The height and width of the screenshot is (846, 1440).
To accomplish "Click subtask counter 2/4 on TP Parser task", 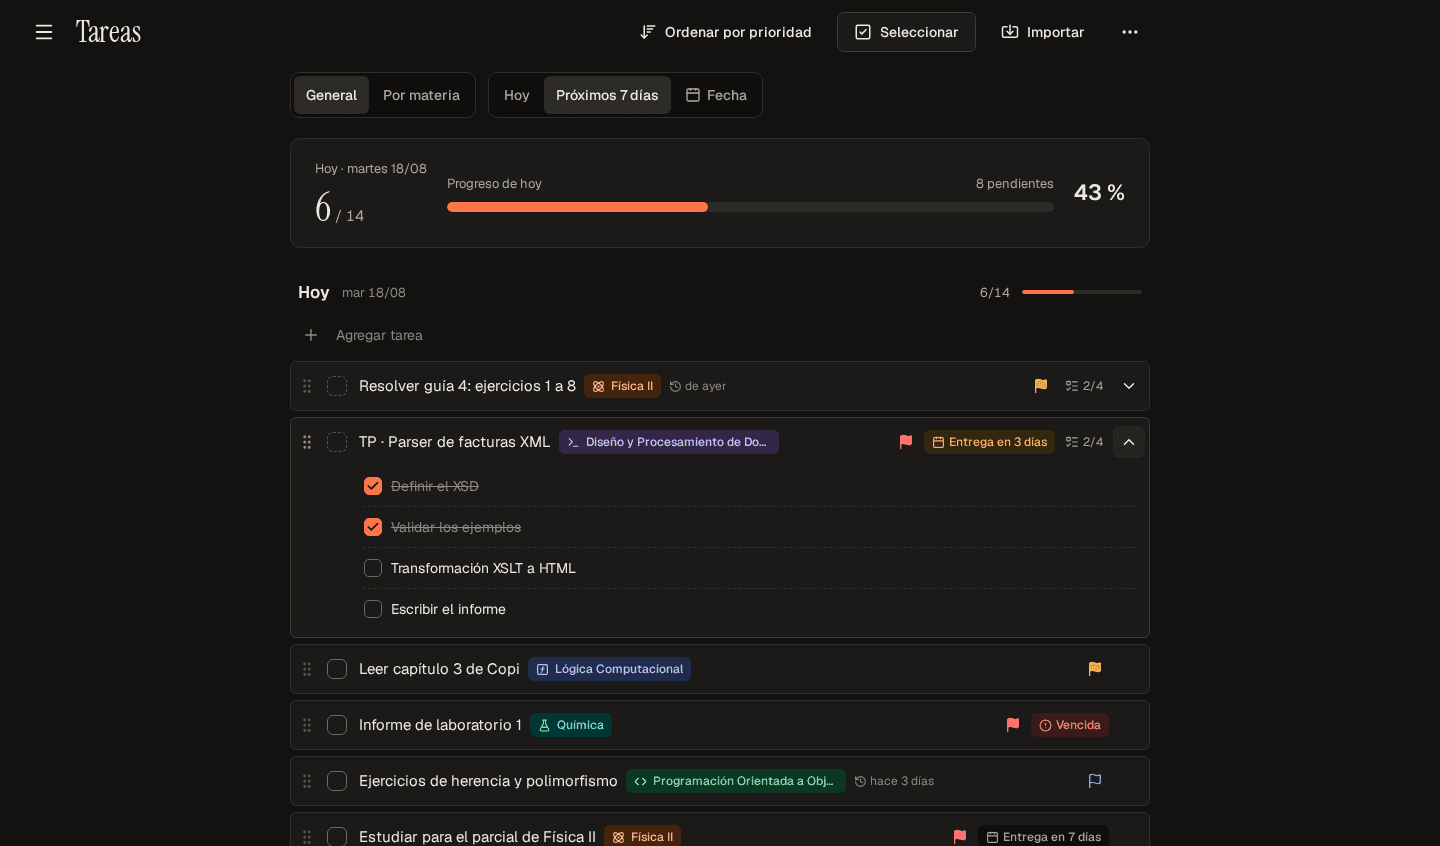I will (1085, 442).
